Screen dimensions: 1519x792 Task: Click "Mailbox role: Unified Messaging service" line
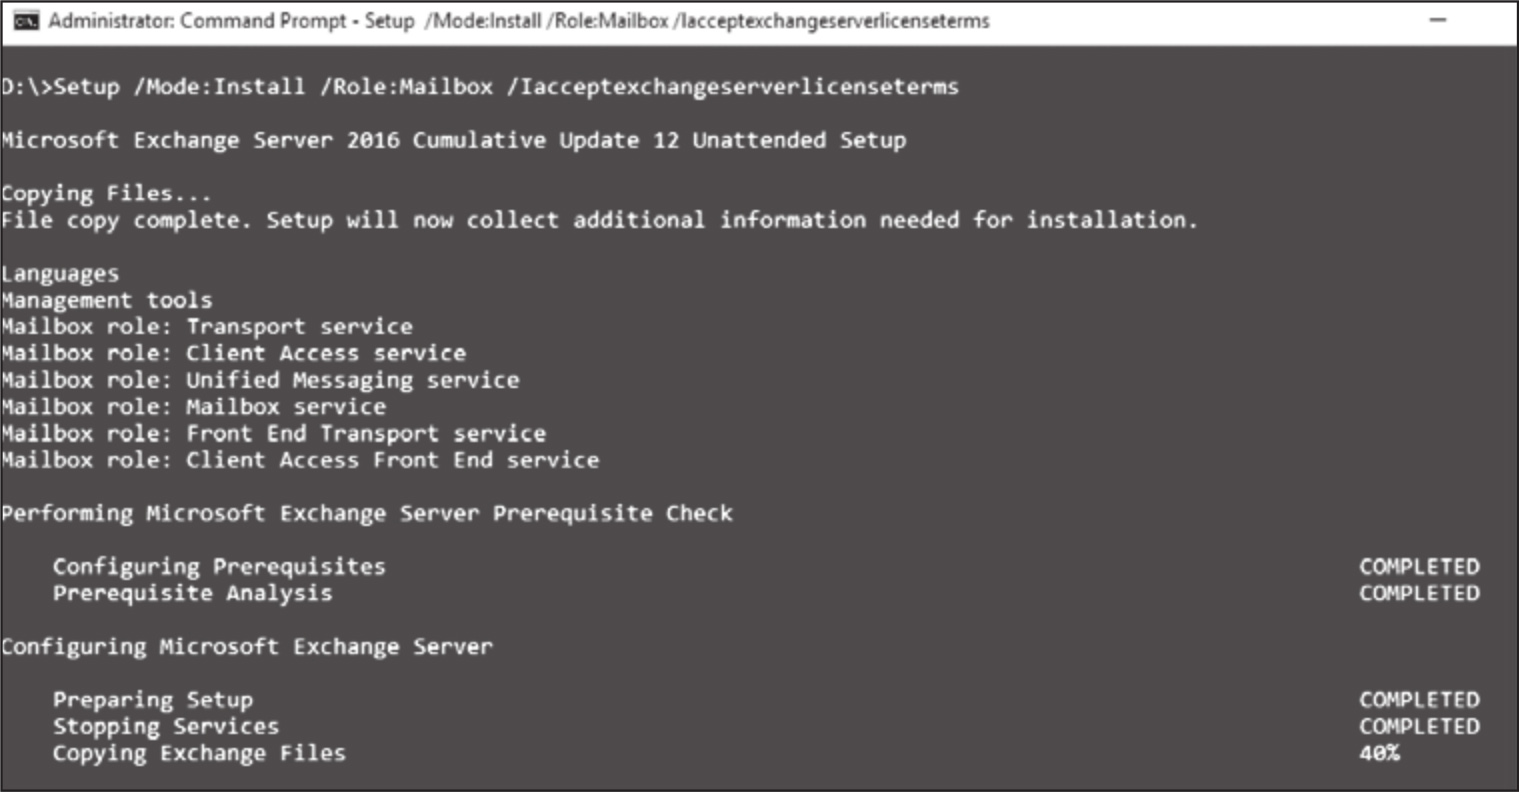click(x=260, y=380)
